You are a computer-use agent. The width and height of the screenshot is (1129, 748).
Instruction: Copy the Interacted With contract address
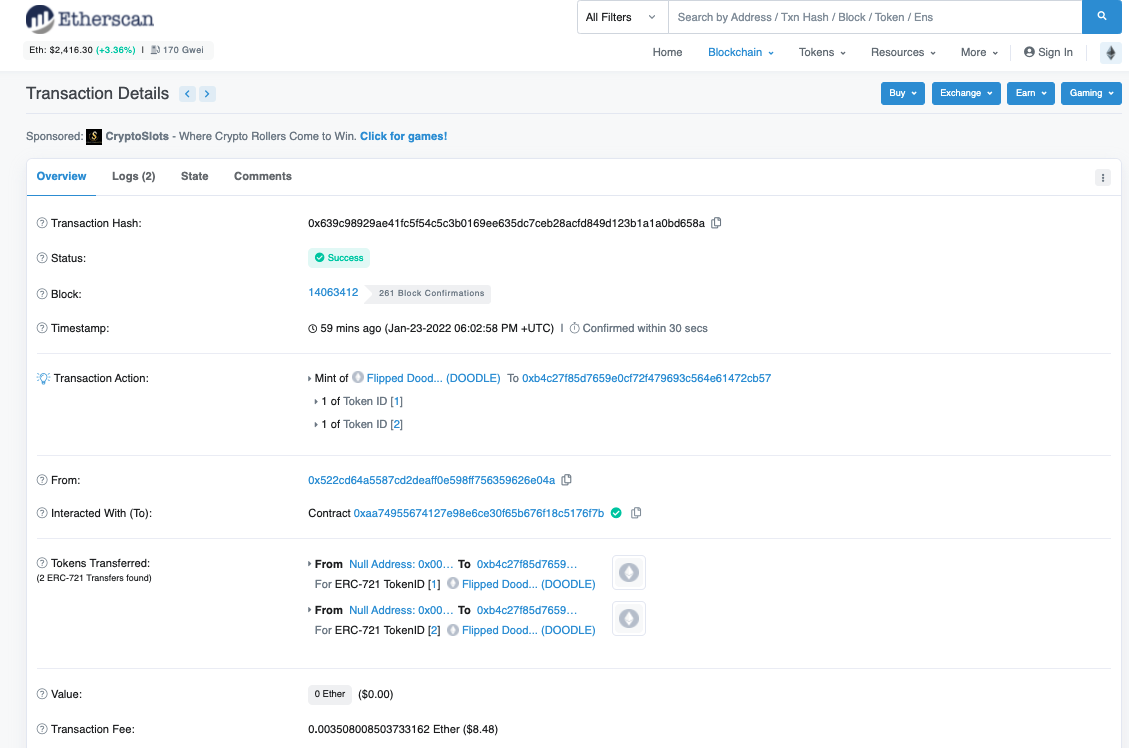point(638,513)
